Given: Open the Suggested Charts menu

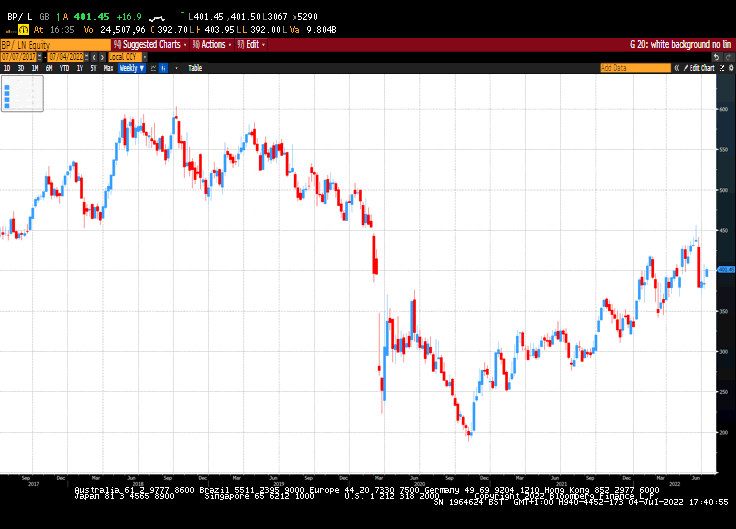Looking at the screenshot, I should click(x=150, y=45).
